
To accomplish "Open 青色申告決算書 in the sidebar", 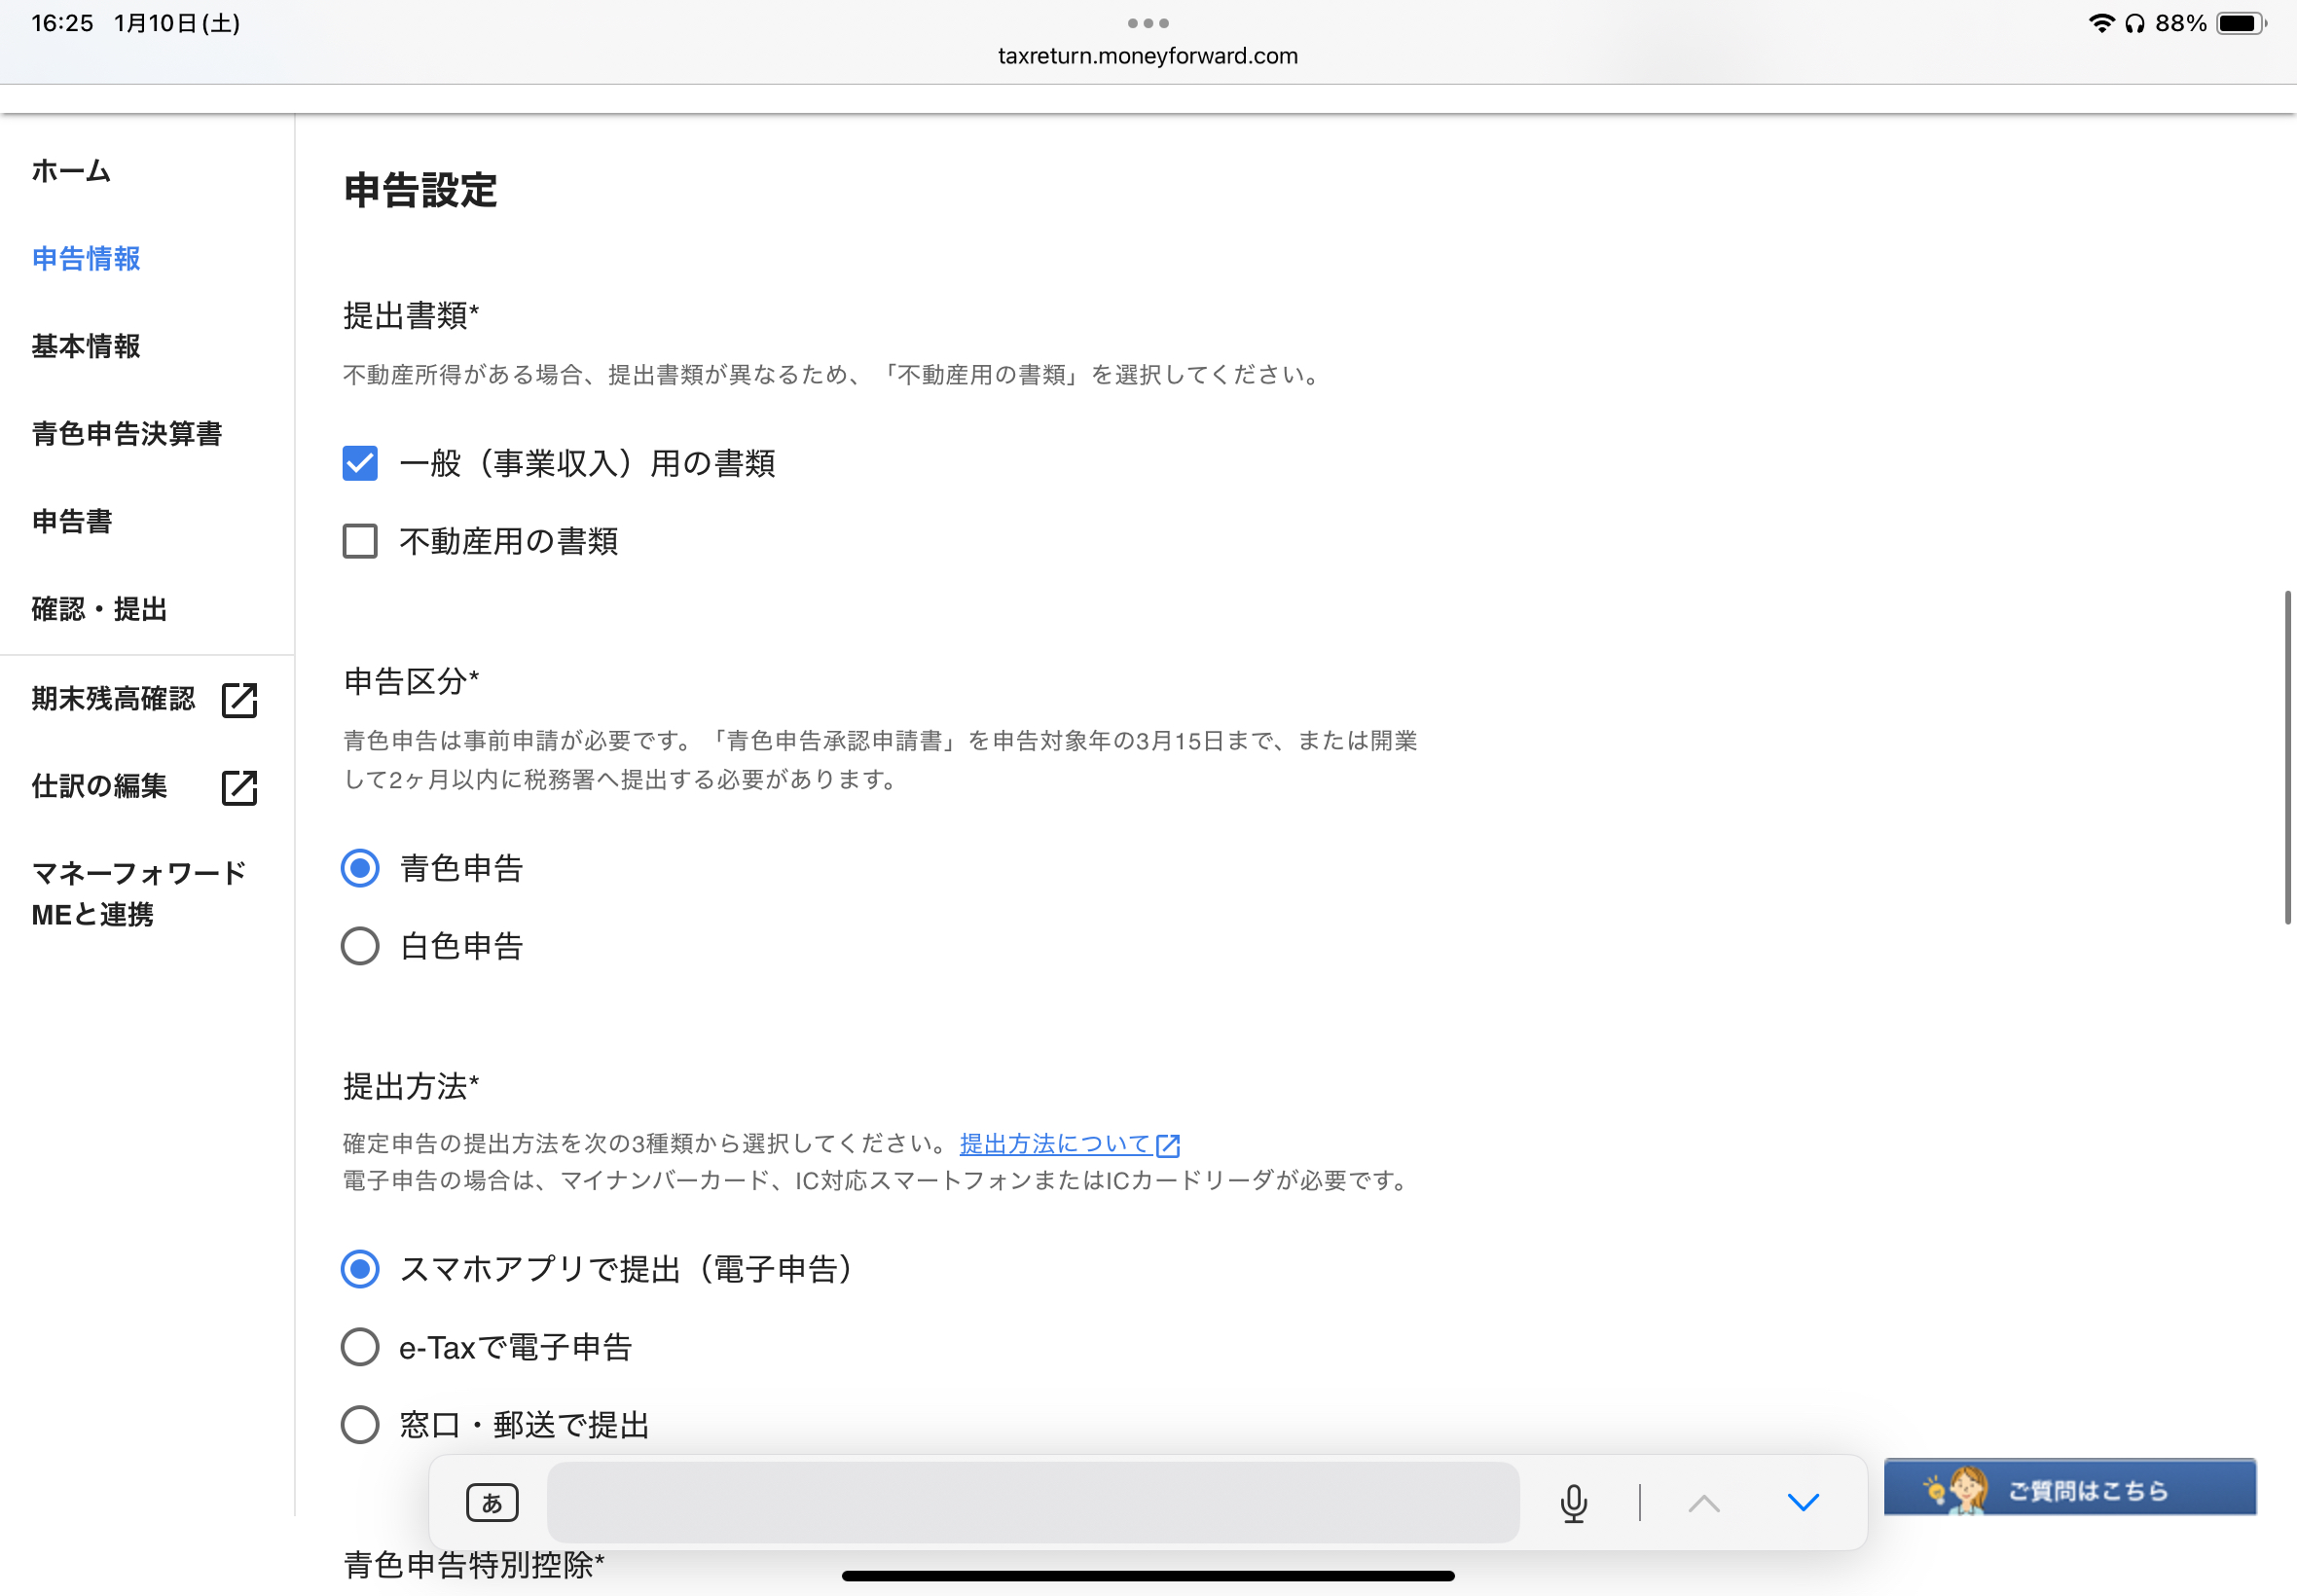I will pos(127,434).
